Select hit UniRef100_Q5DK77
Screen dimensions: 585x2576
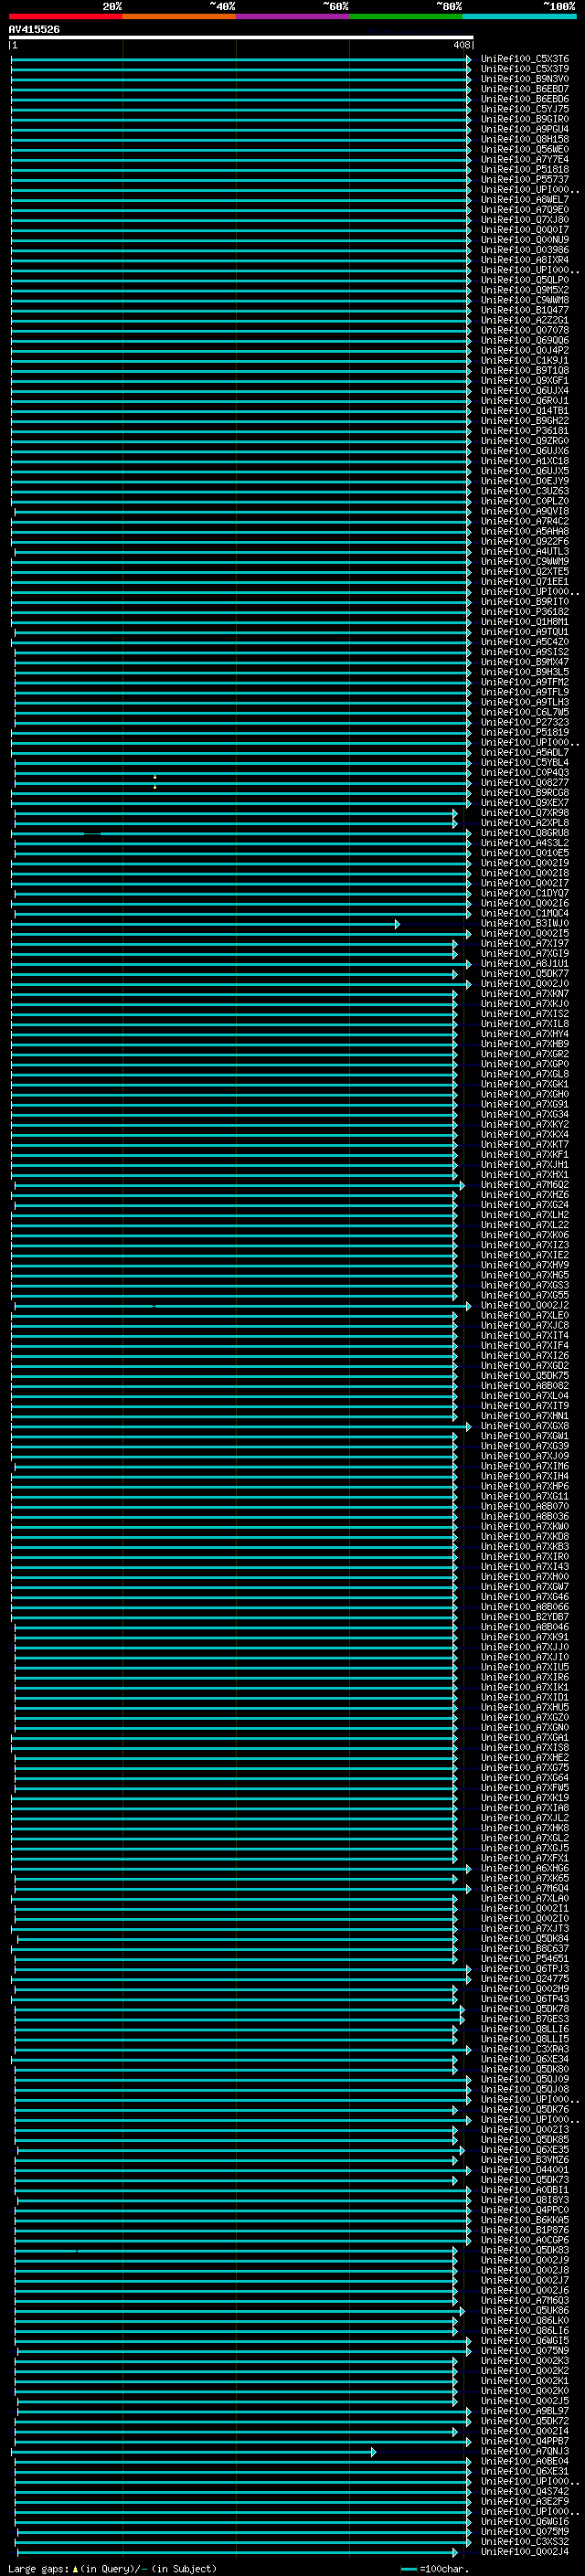(524, 973)
